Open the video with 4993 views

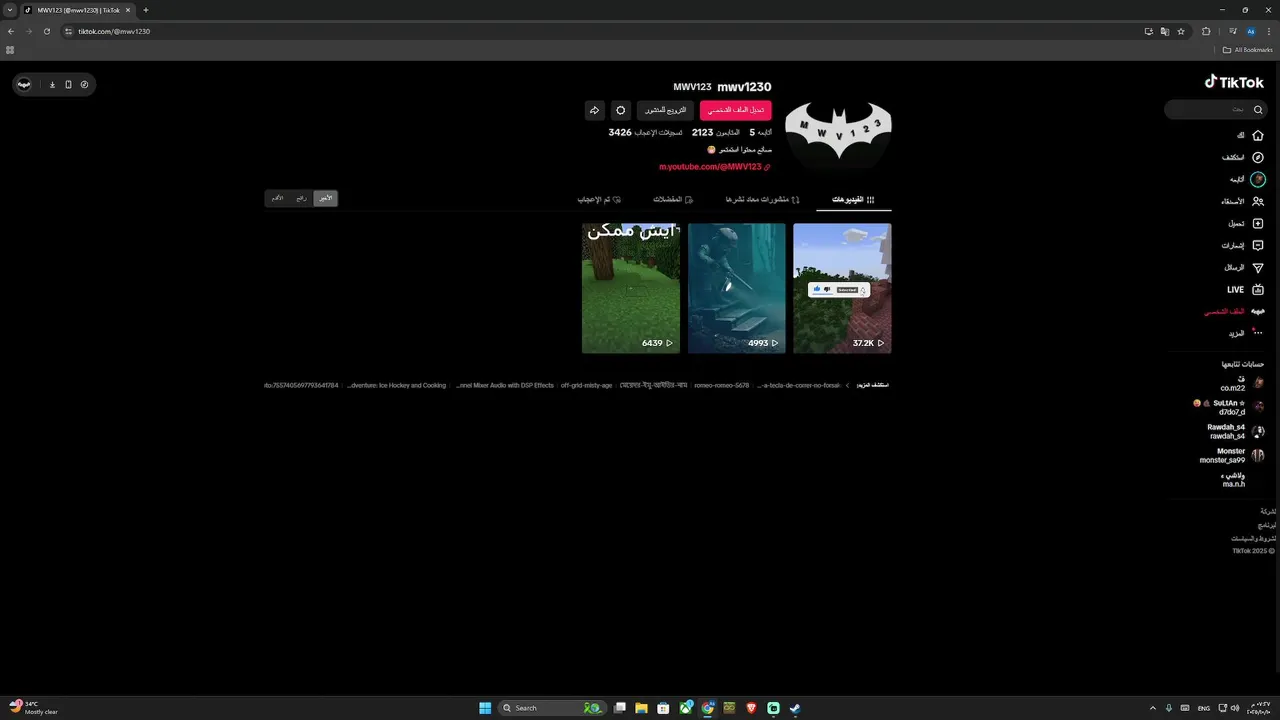point(737,288)
